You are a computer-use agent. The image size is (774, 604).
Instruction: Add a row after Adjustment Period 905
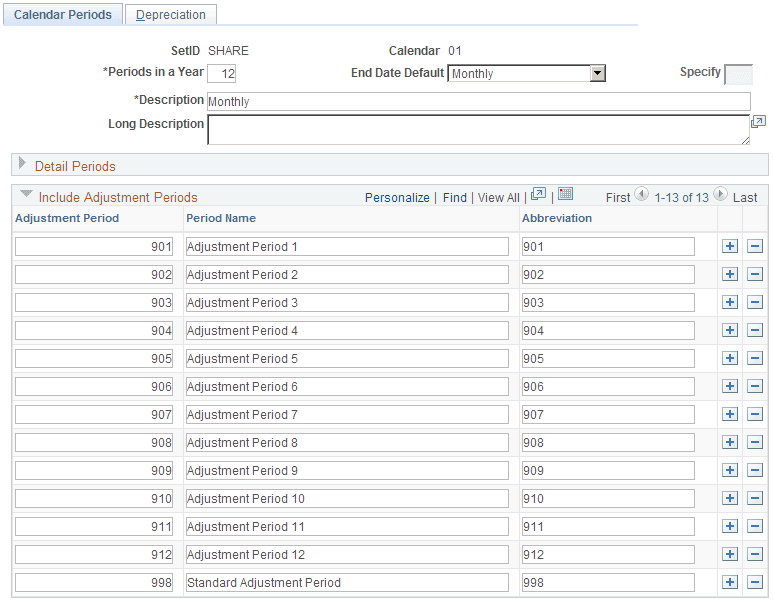click(x=730, y=358)
